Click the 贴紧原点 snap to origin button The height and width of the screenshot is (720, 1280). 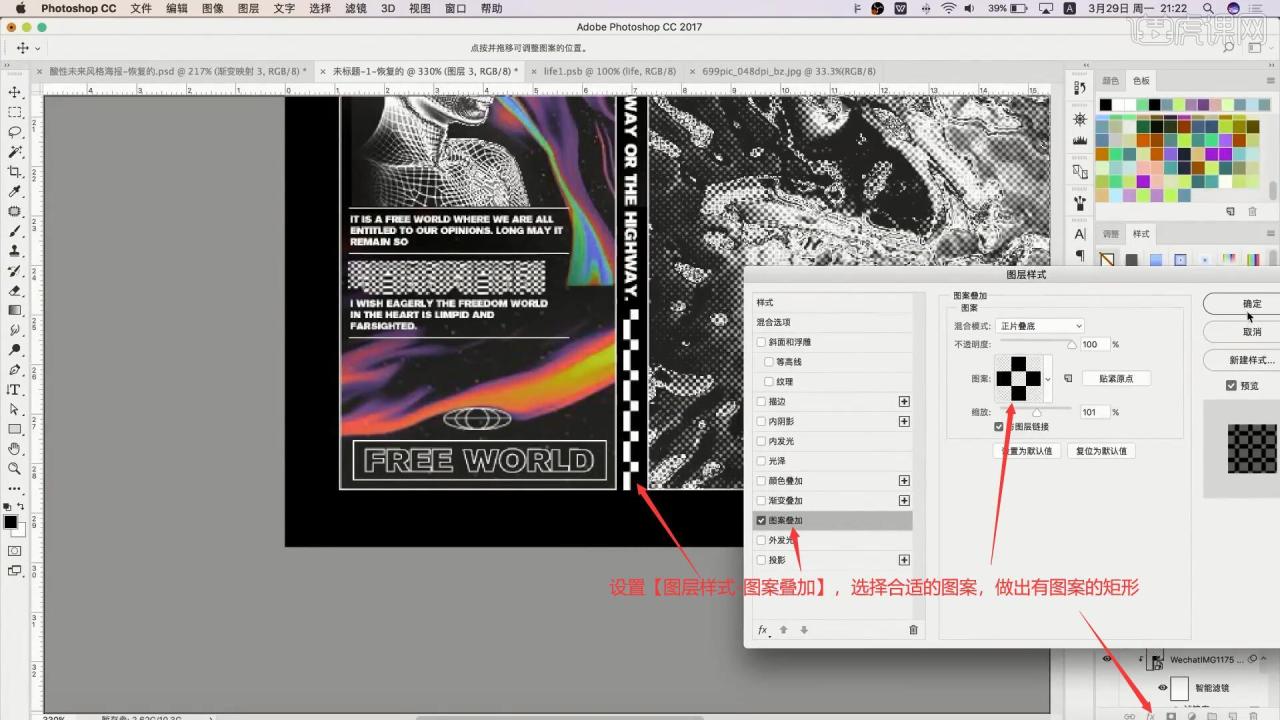click(1115, 379)
